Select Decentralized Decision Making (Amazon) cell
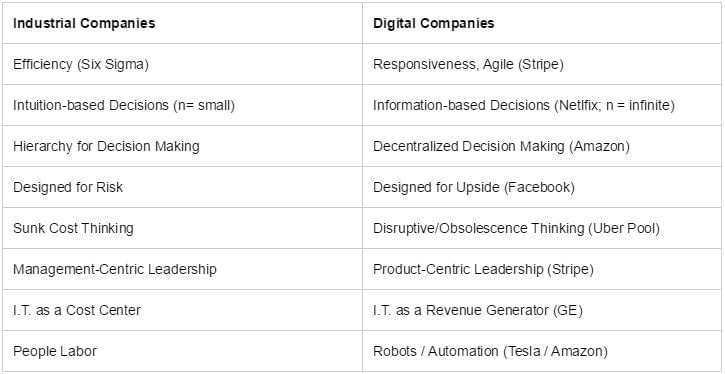The width and height of the screenshot is (725, 374). click(542, 146)
